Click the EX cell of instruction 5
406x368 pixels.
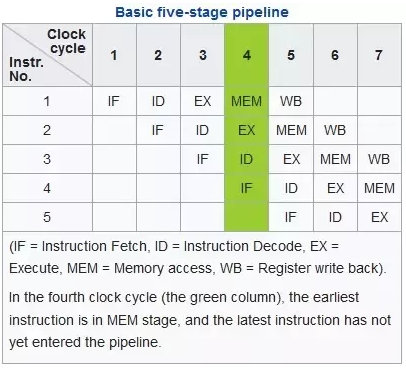tap(379, 217)
